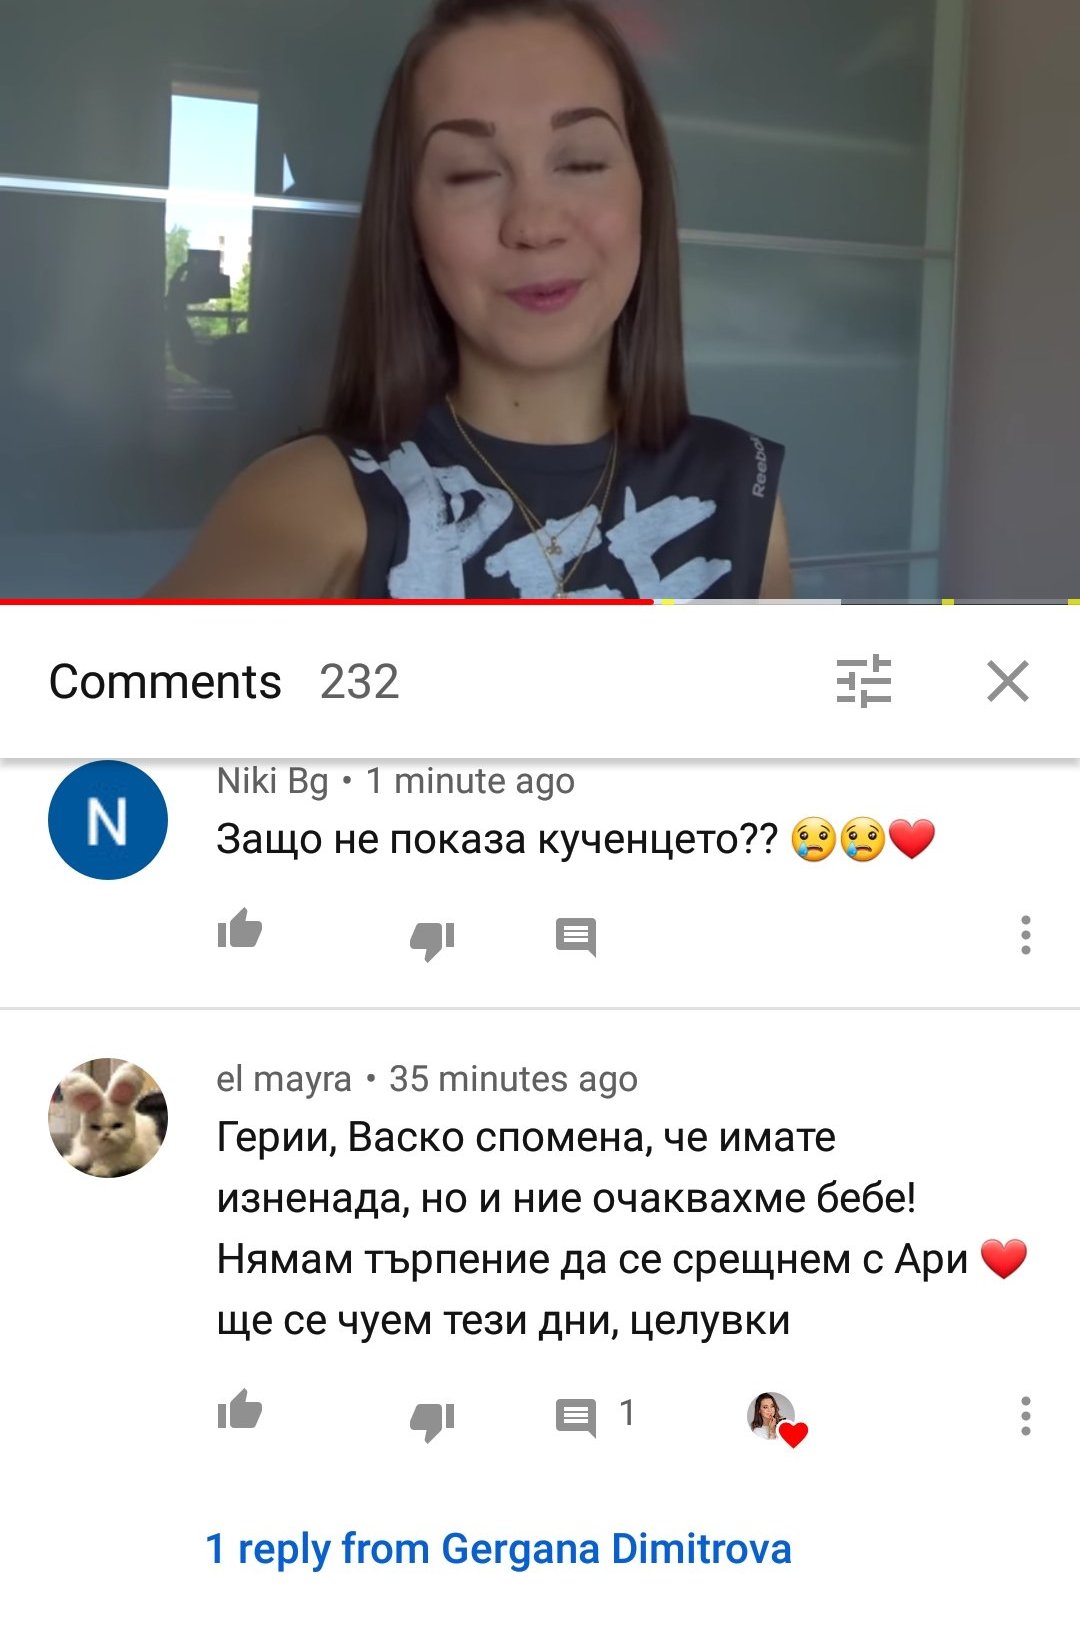Screen dimensions: 1080x1625
Task: Select the Comments 232 header
Action: (x=224, y=682)
